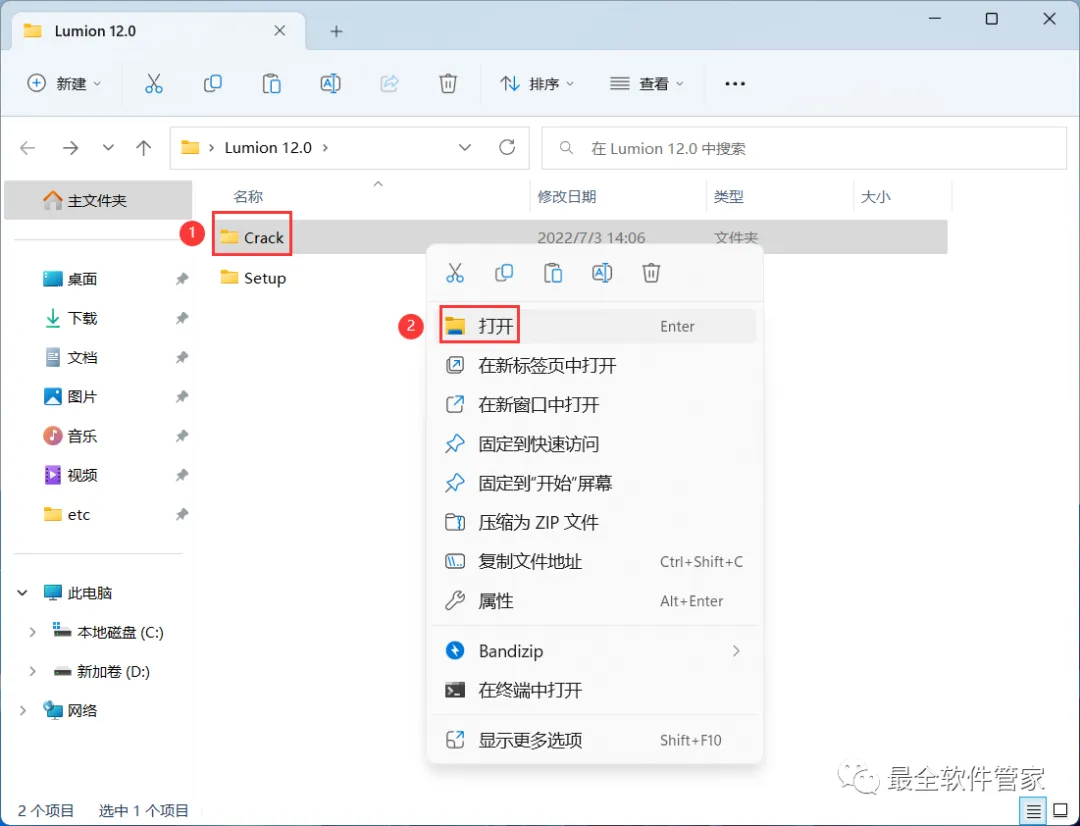
Task: Sort by 类型 column header
Action: tap(728, 197)
